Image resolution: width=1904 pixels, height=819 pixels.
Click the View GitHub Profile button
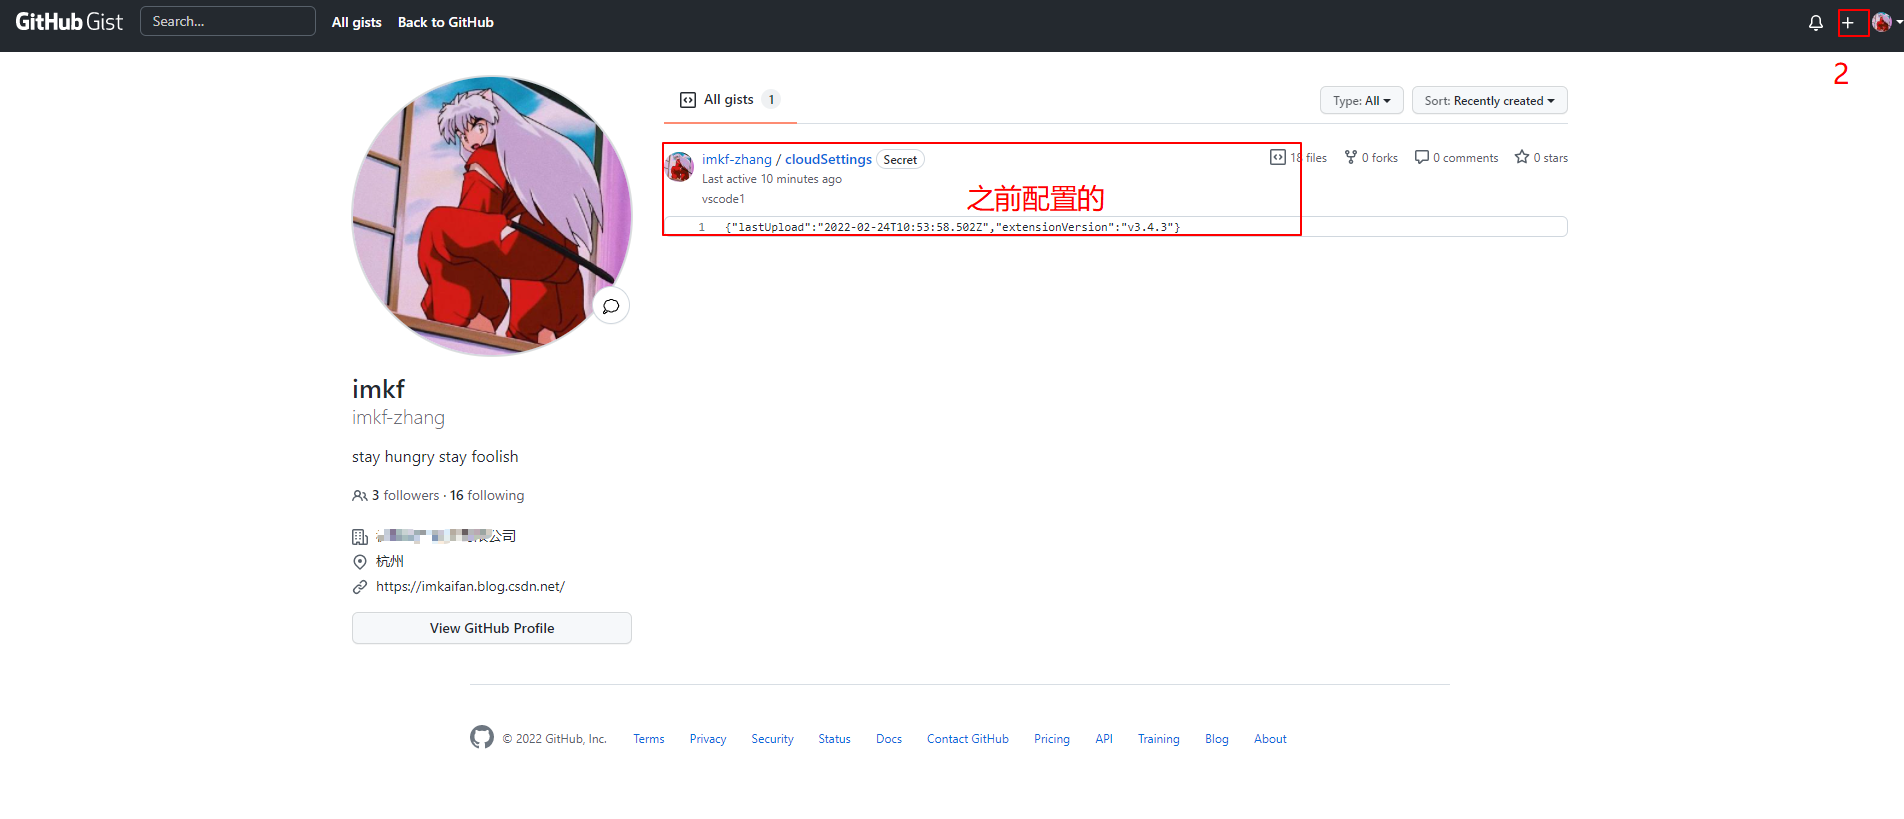(x=492, y=628)
